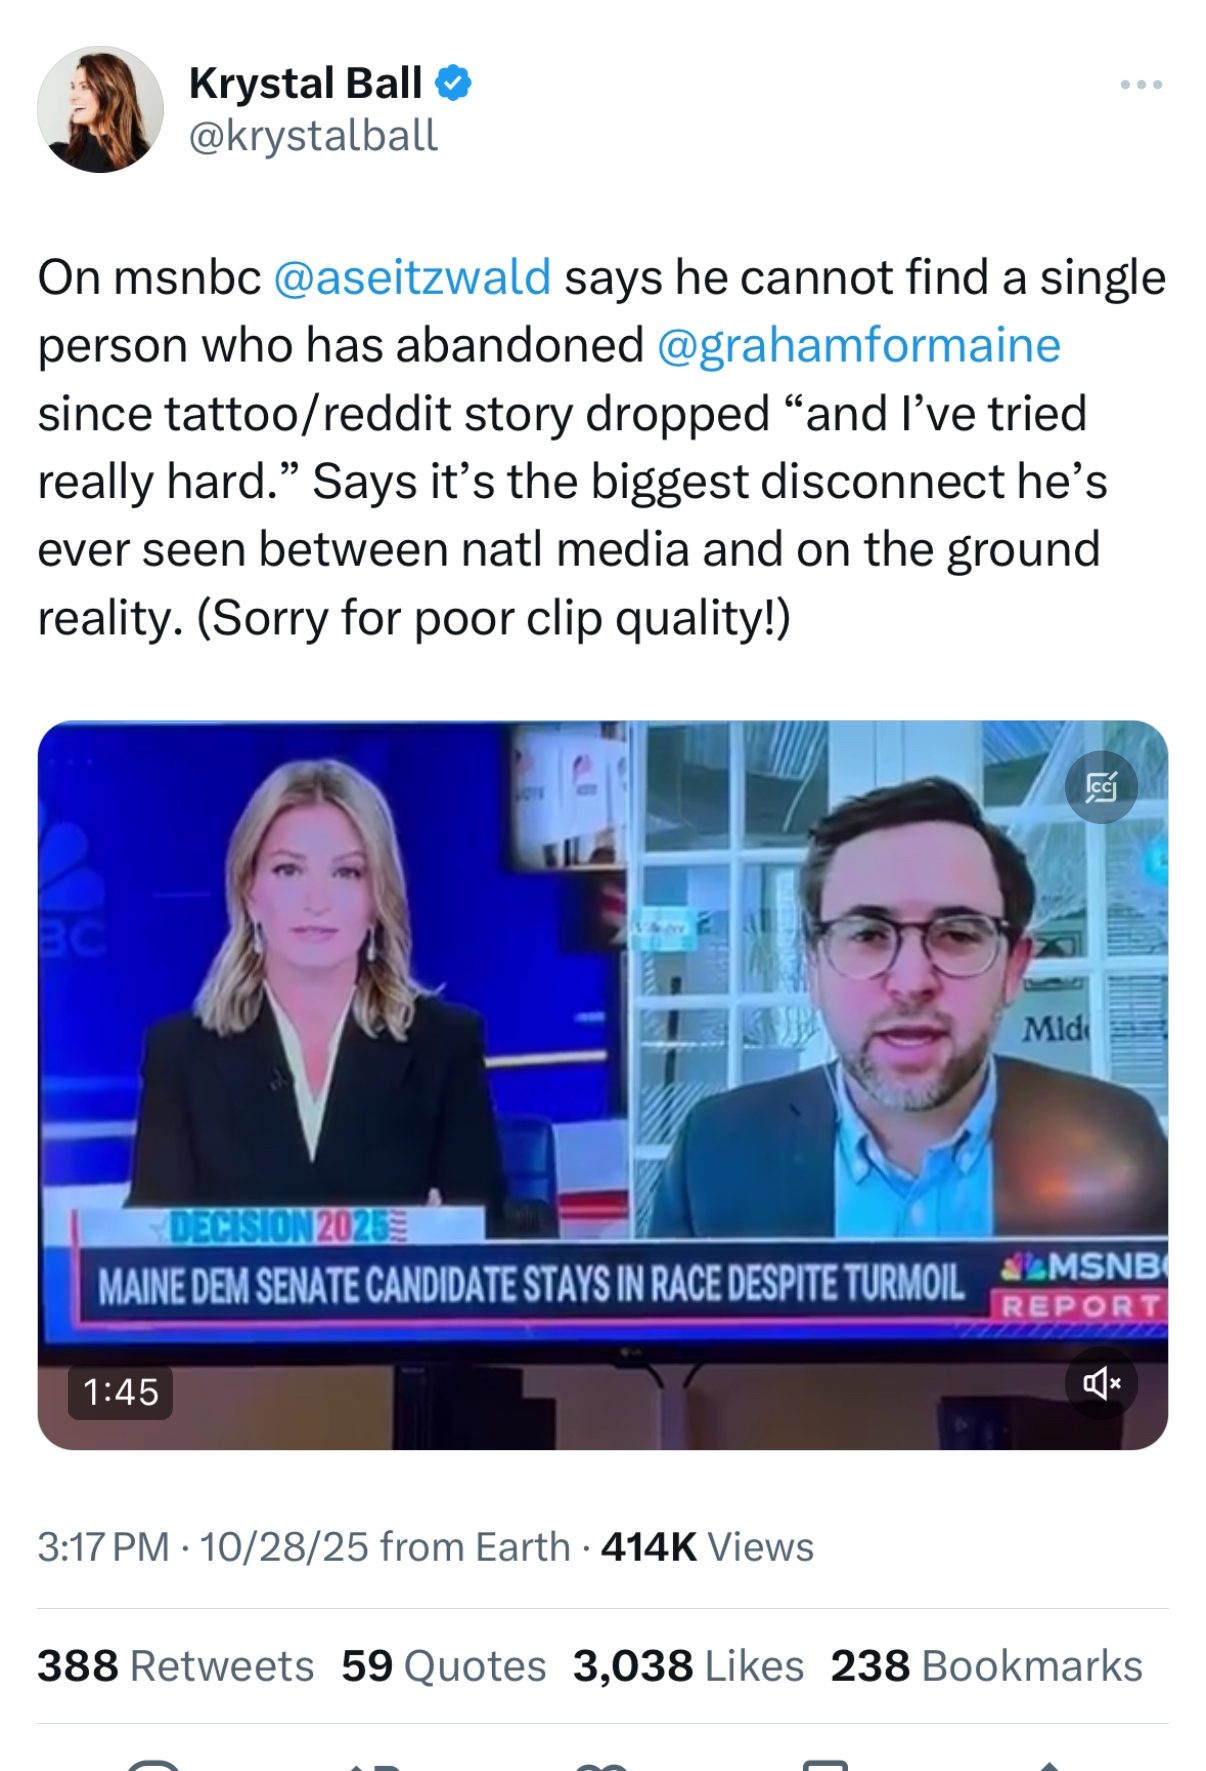
Task: Toggle closed captions on the video
Action: tap(1101, 787)
